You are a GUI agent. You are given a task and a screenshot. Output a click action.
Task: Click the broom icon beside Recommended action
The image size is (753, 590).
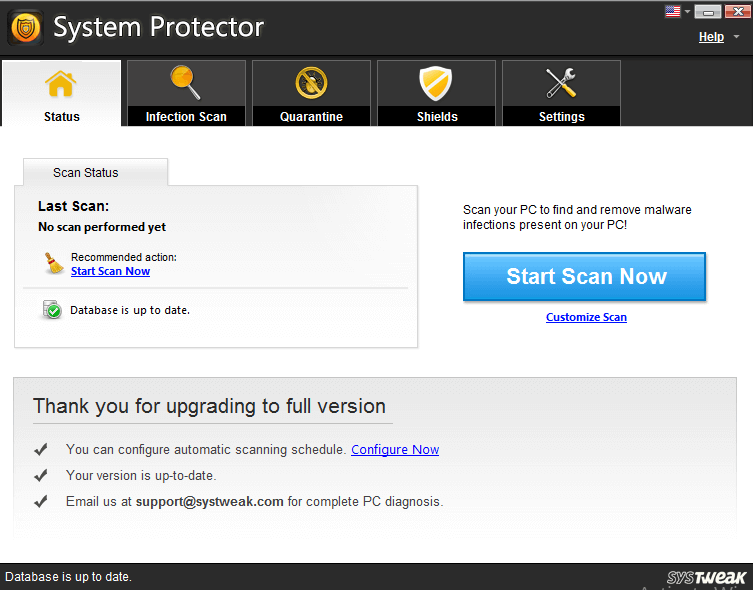point(54,264)
